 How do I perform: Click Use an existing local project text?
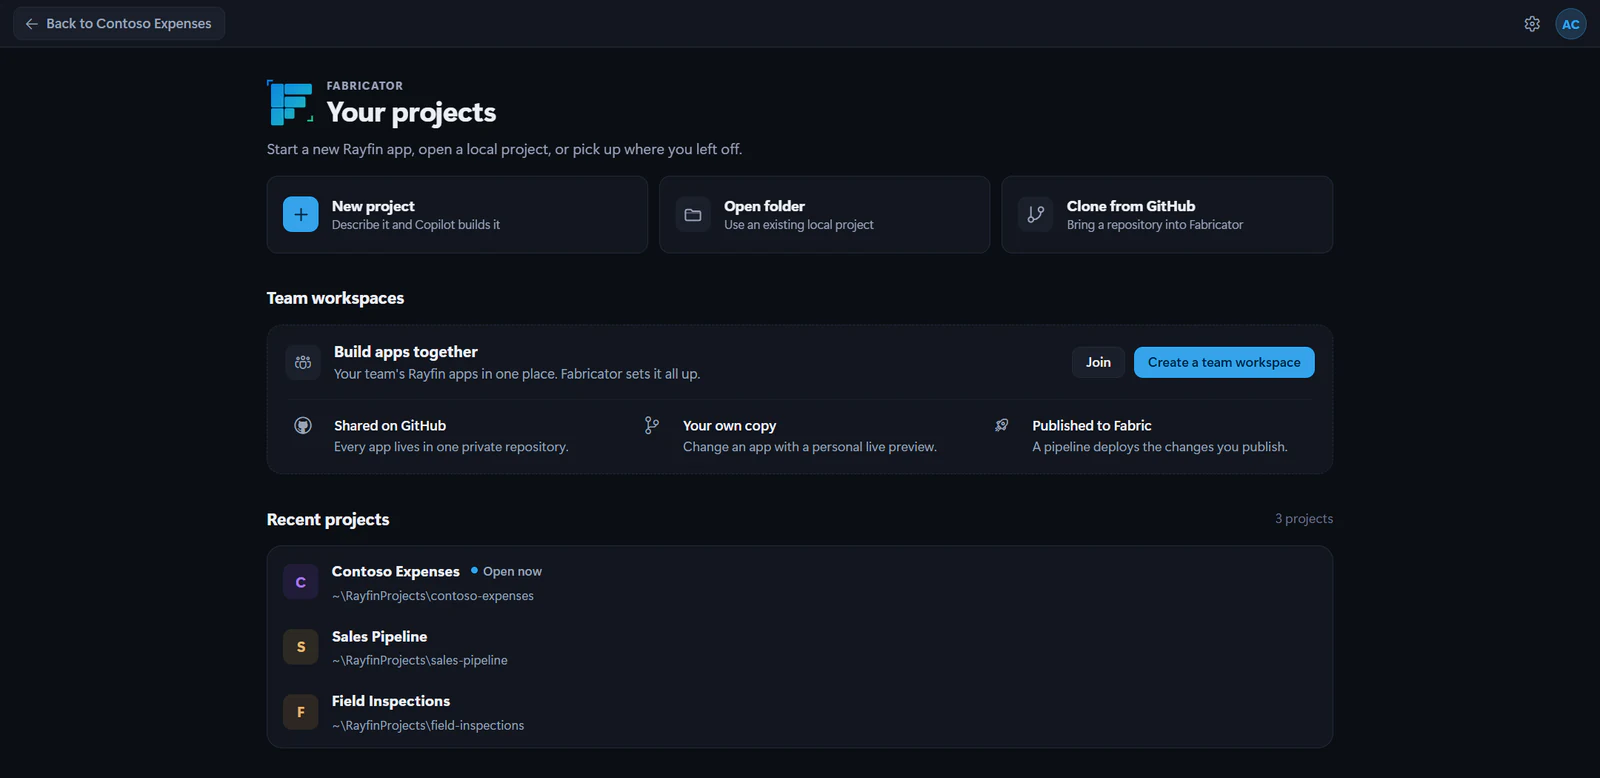799,225
